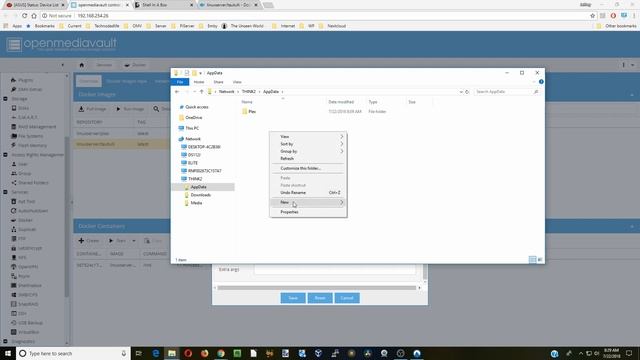
Task: Refresh the Explorer address bar
Action: (467, 92)
